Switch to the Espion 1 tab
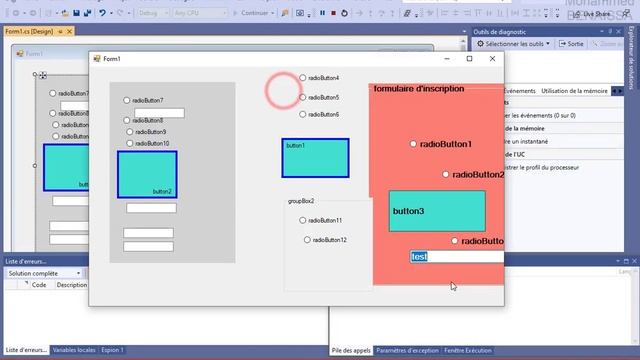The height and width of the screenshot is (360, 640). 112,350
